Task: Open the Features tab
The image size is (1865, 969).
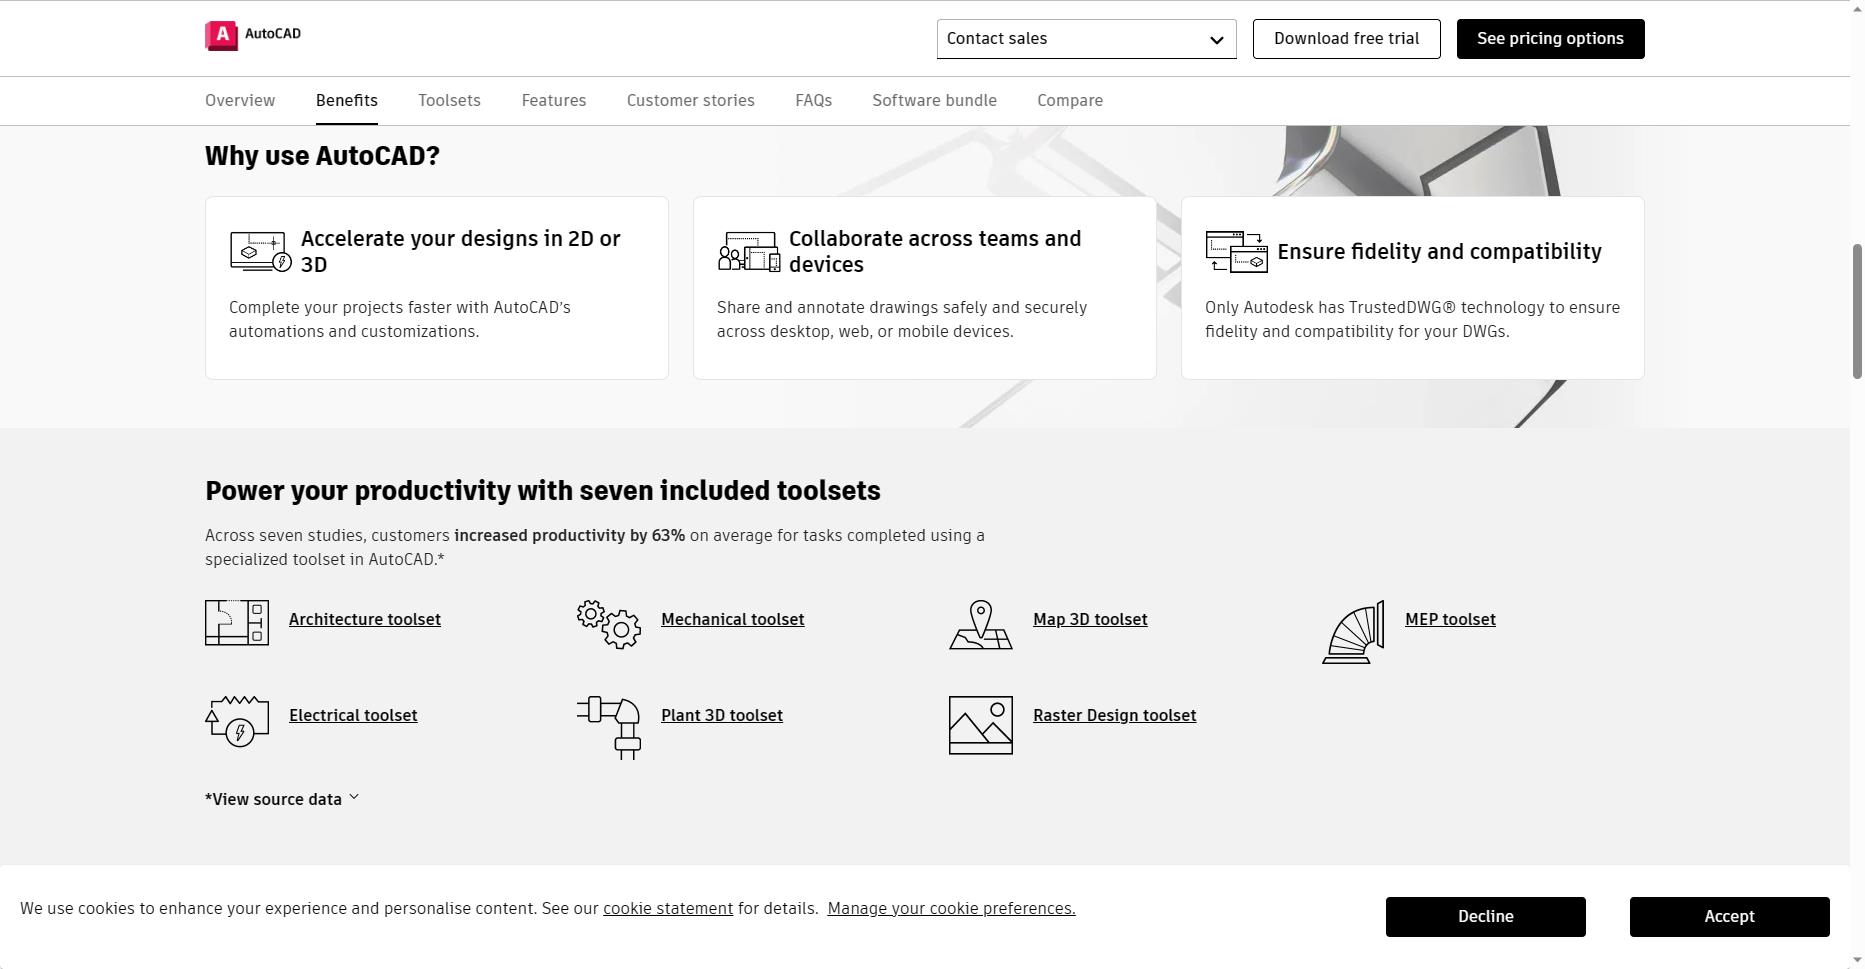Action: coord(554,100)
